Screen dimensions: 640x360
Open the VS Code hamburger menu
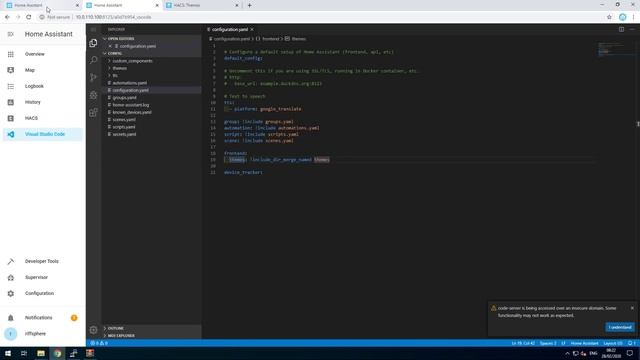tap(93, 29)
